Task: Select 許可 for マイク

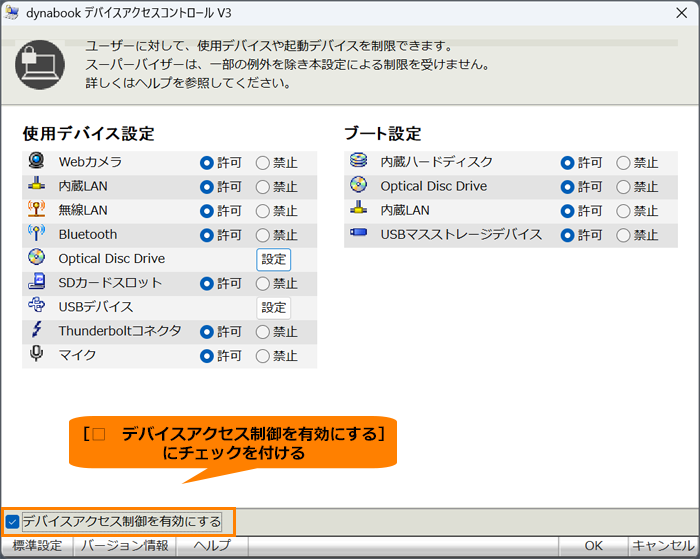Action: tap(207, 356)
